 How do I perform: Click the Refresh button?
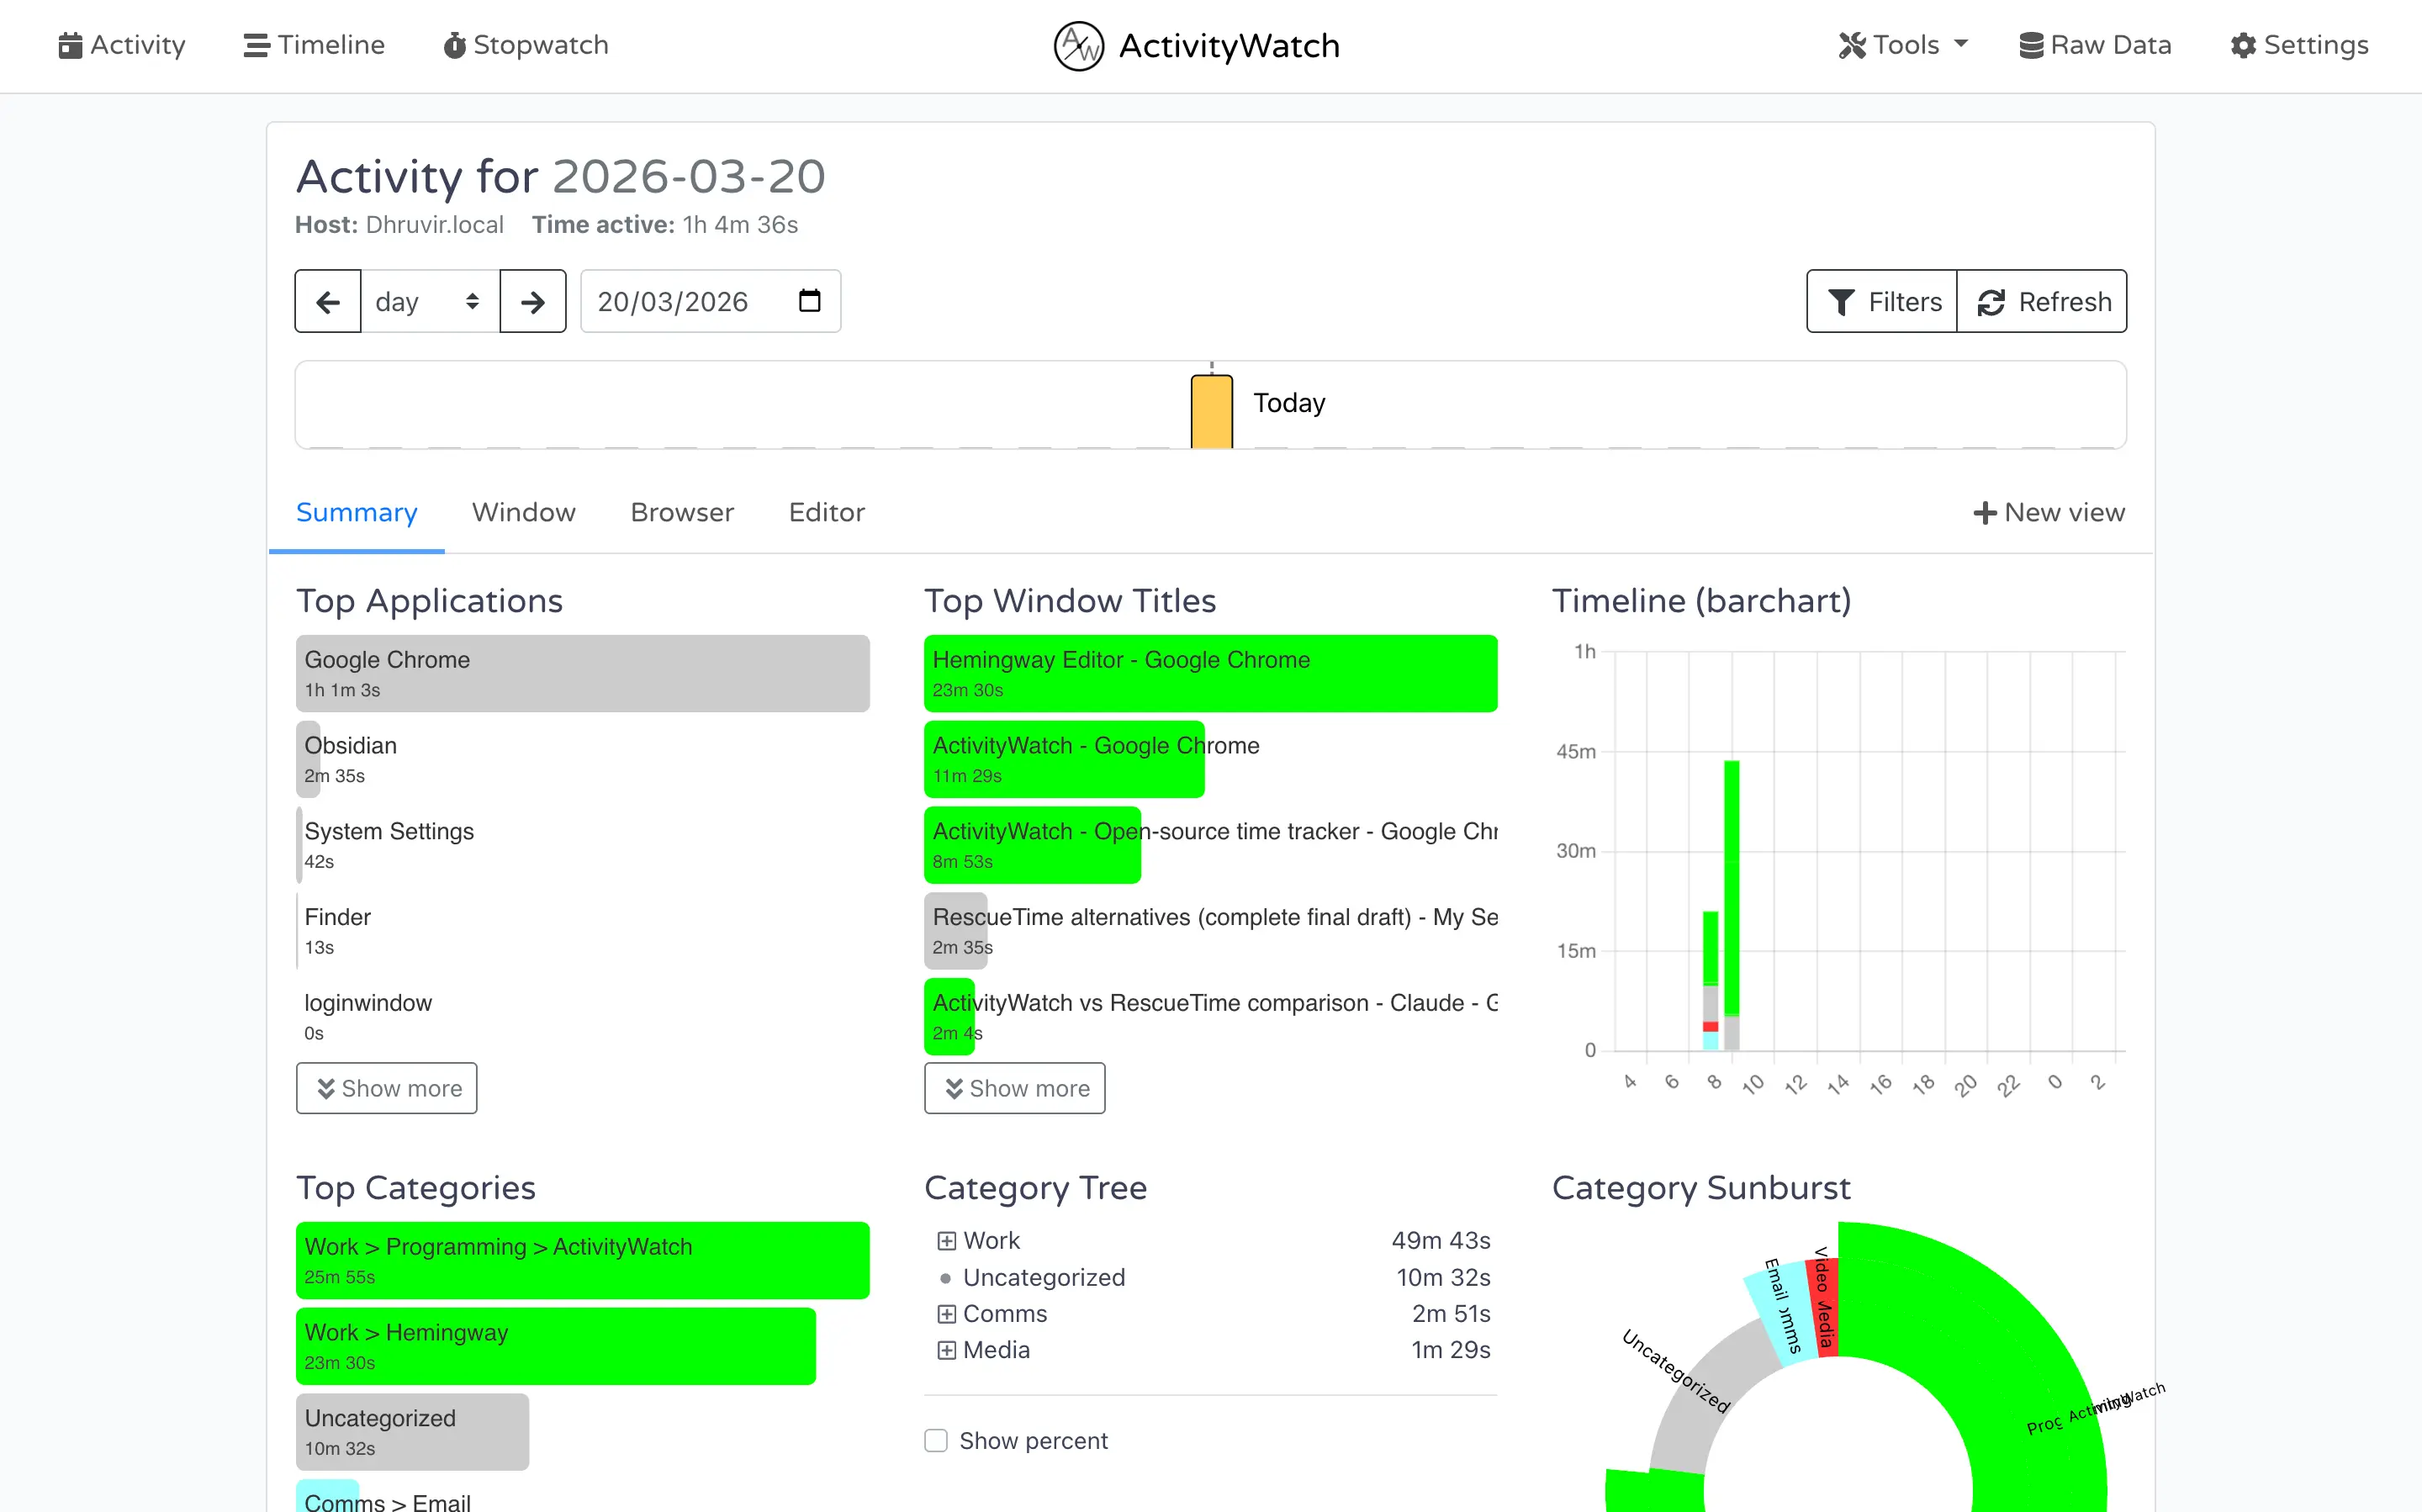(x=2042, y=301)
